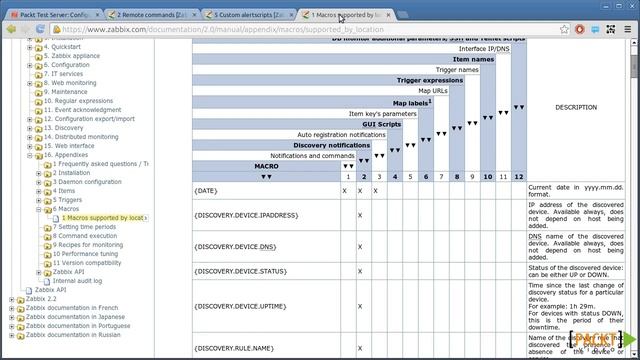Open 7 Setting time periods link
Viewport: 640px width, 360px height.
(x=84, y=227)
